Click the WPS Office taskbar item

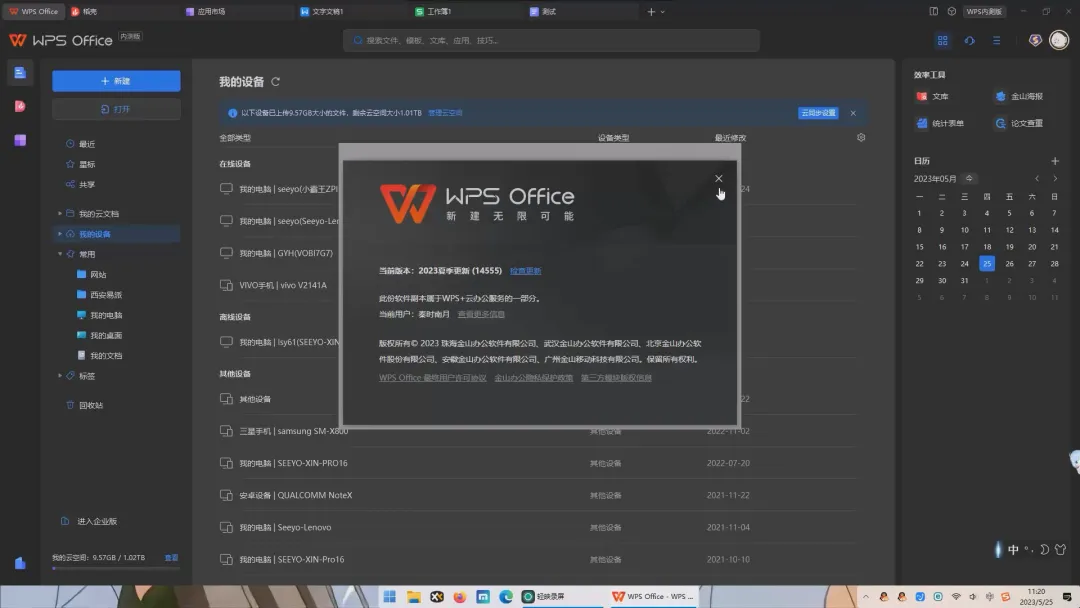[652, 596]
